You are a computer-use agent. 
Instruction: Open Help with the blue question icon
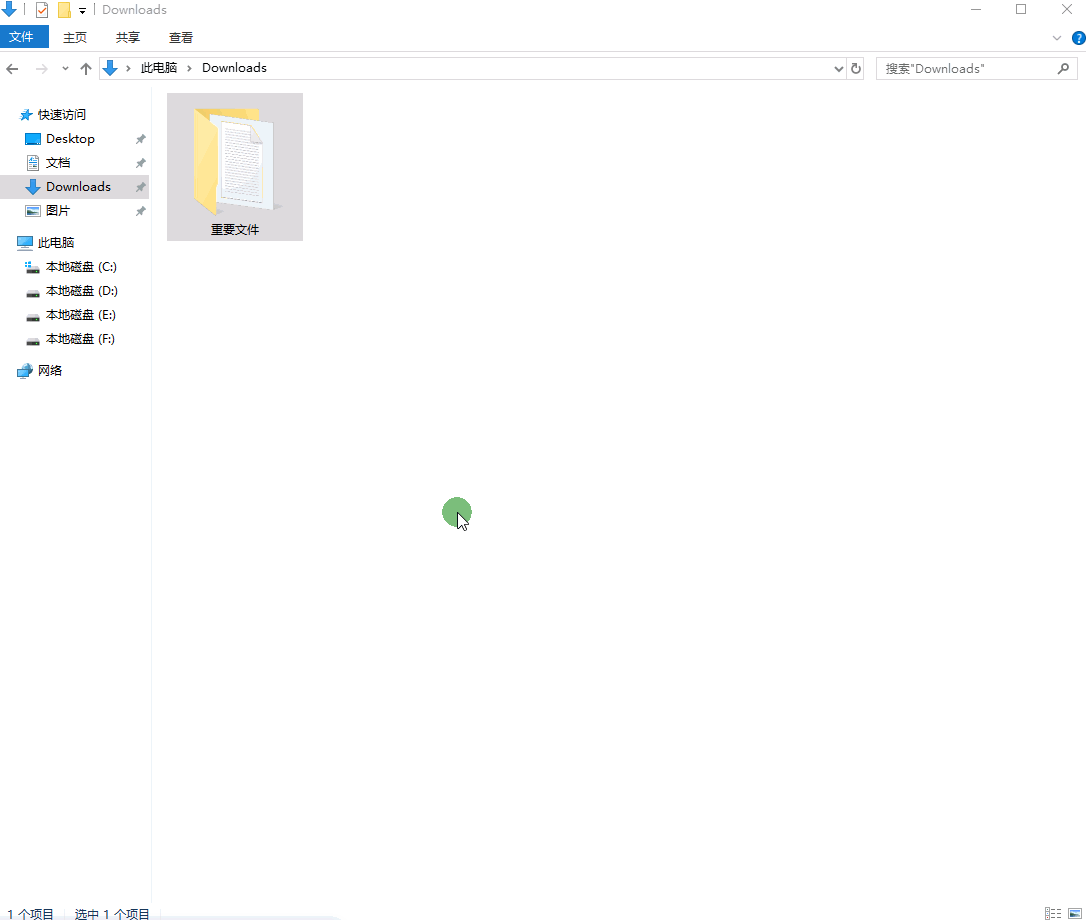click(x=1078, y=38)
